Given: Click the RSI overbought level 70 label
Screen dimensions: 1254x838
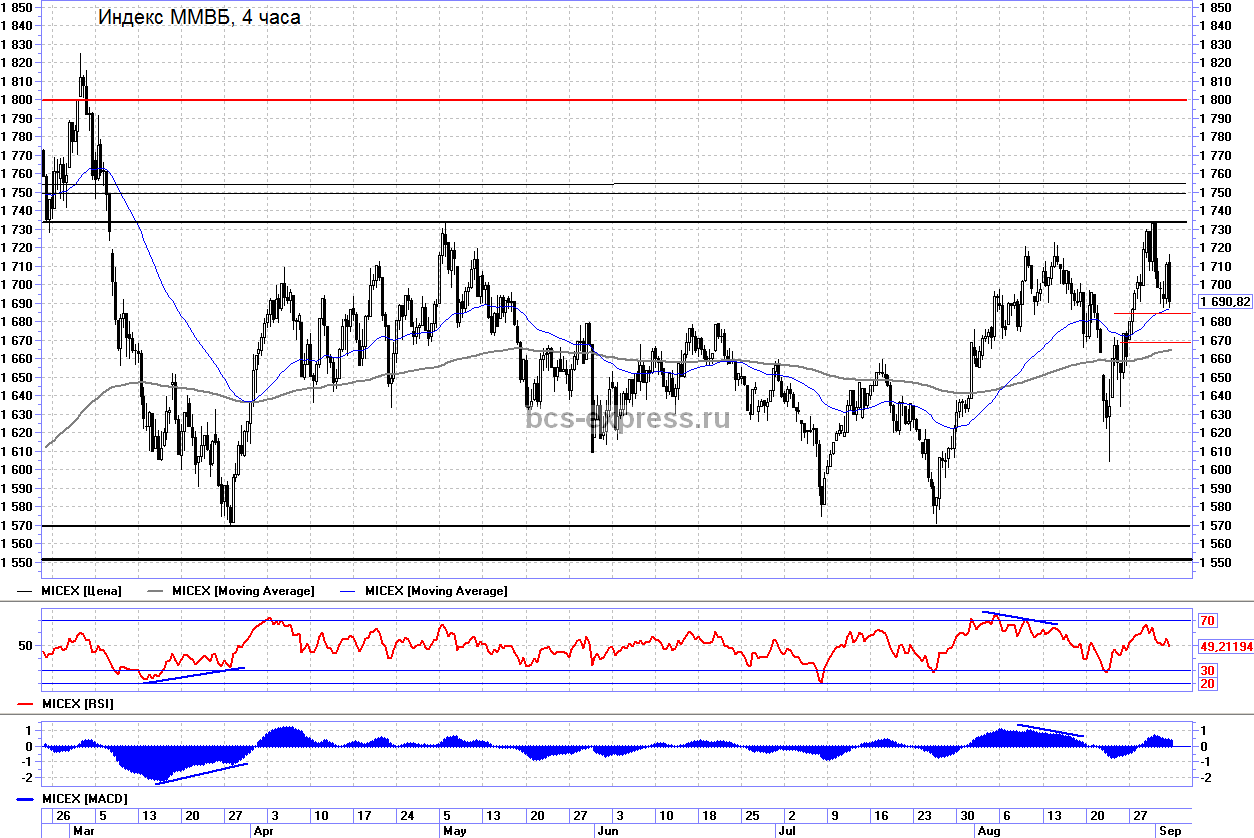Looking at the screenshot, I should pos(1207,621).
